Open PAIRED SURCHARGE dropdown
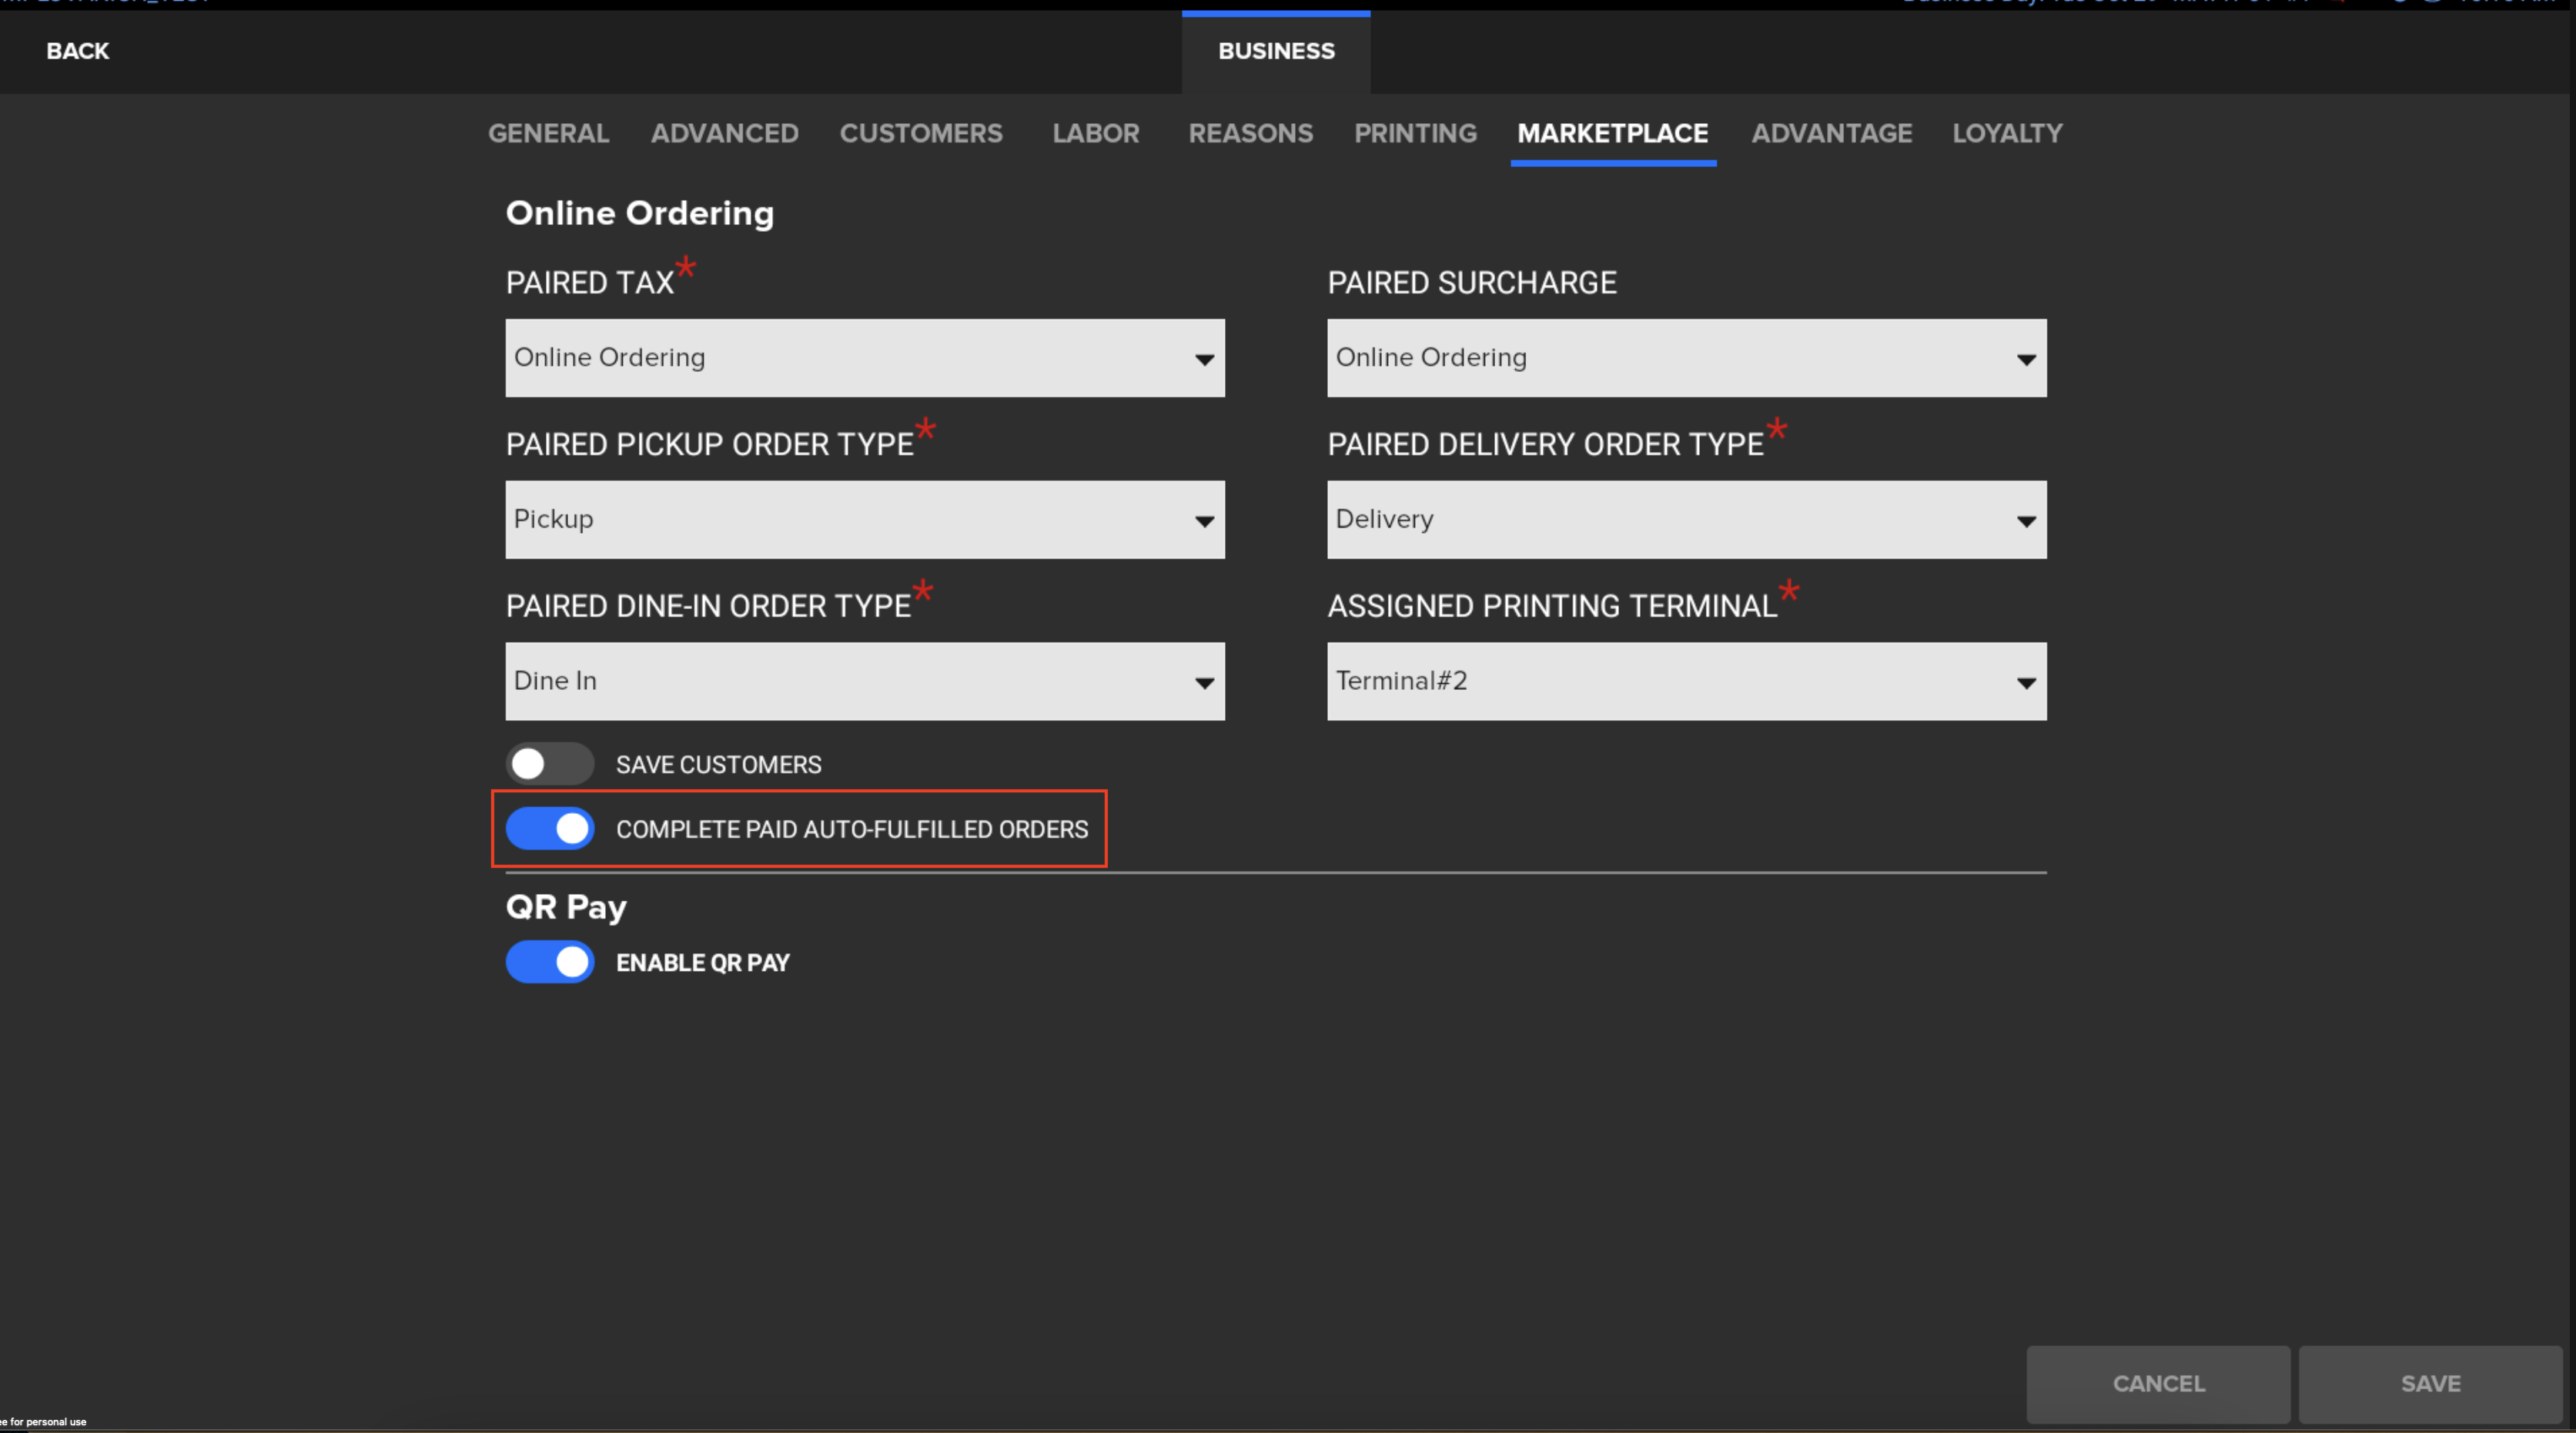This screenshot has width=2576, height=1433. pyautogui.click(x=1687, y=357)
